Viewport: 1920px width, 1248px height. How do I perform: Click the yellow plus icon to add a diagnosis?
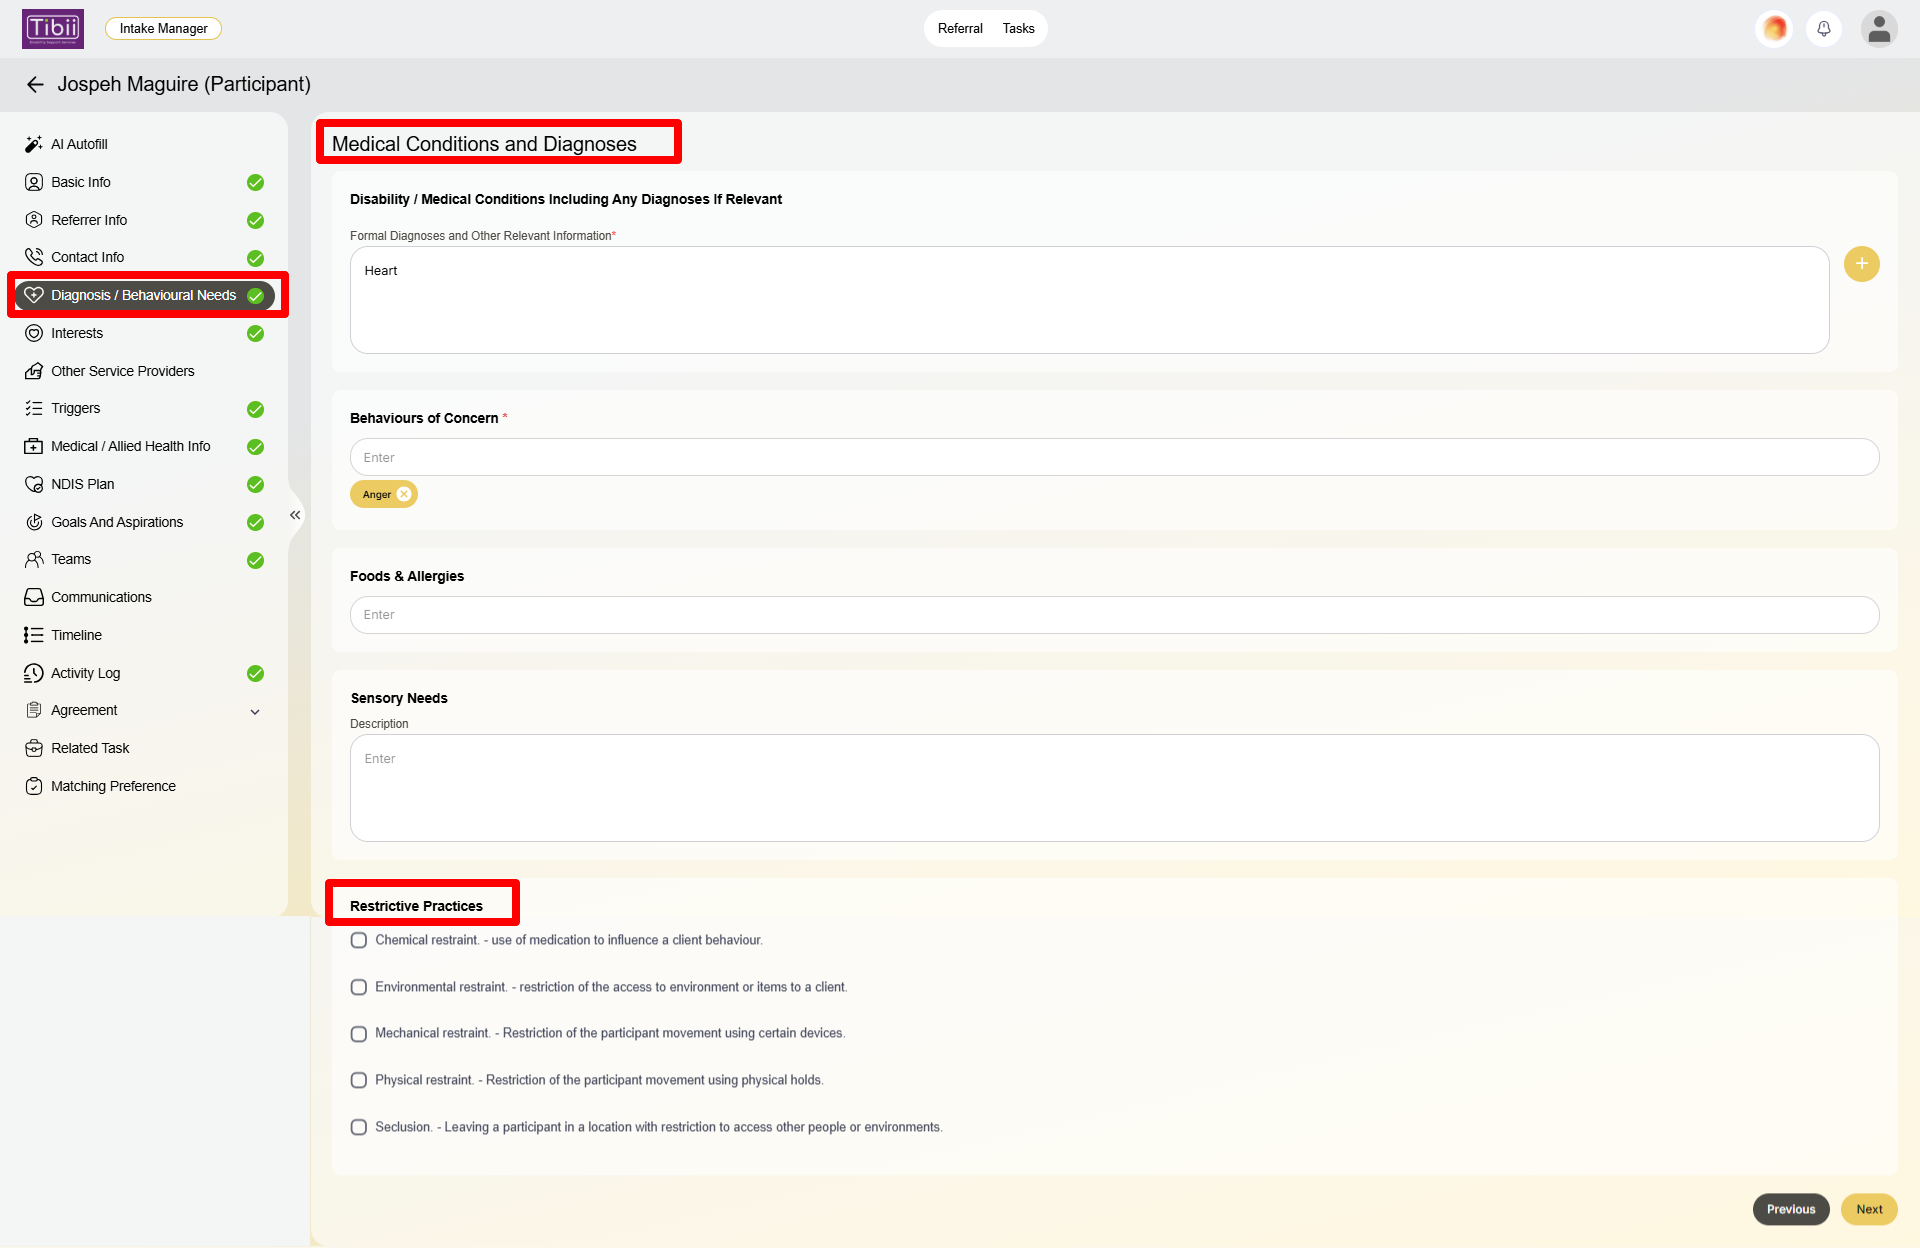click(1861, 264)
